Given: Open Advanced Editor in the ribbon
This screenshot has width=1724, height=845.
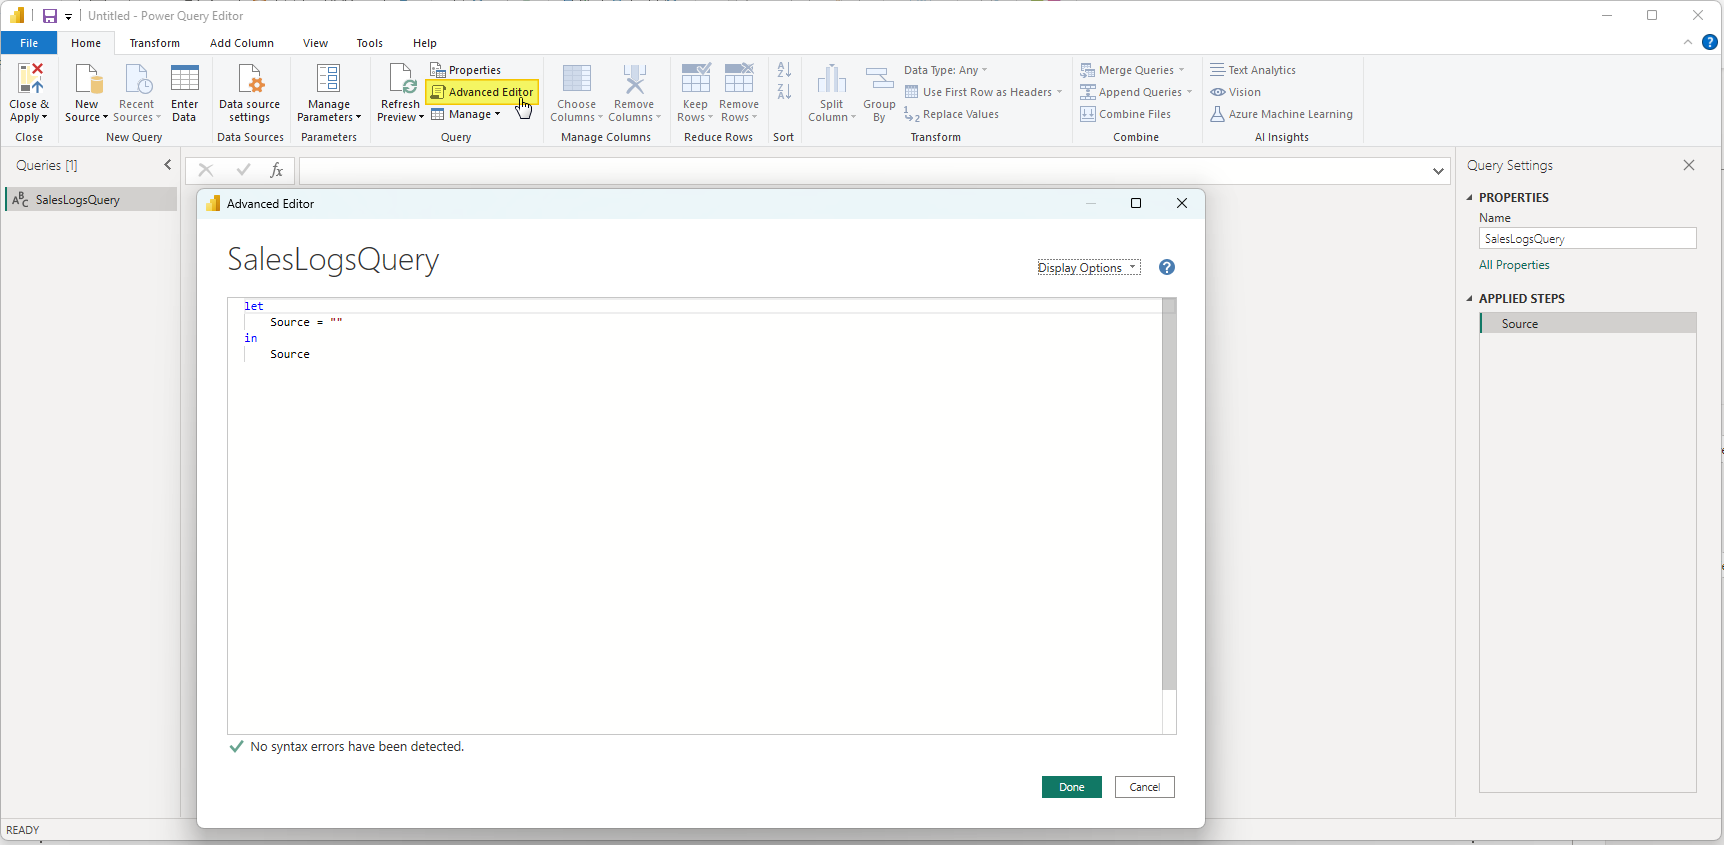Looking at the screenshot, I should point(483,92).
